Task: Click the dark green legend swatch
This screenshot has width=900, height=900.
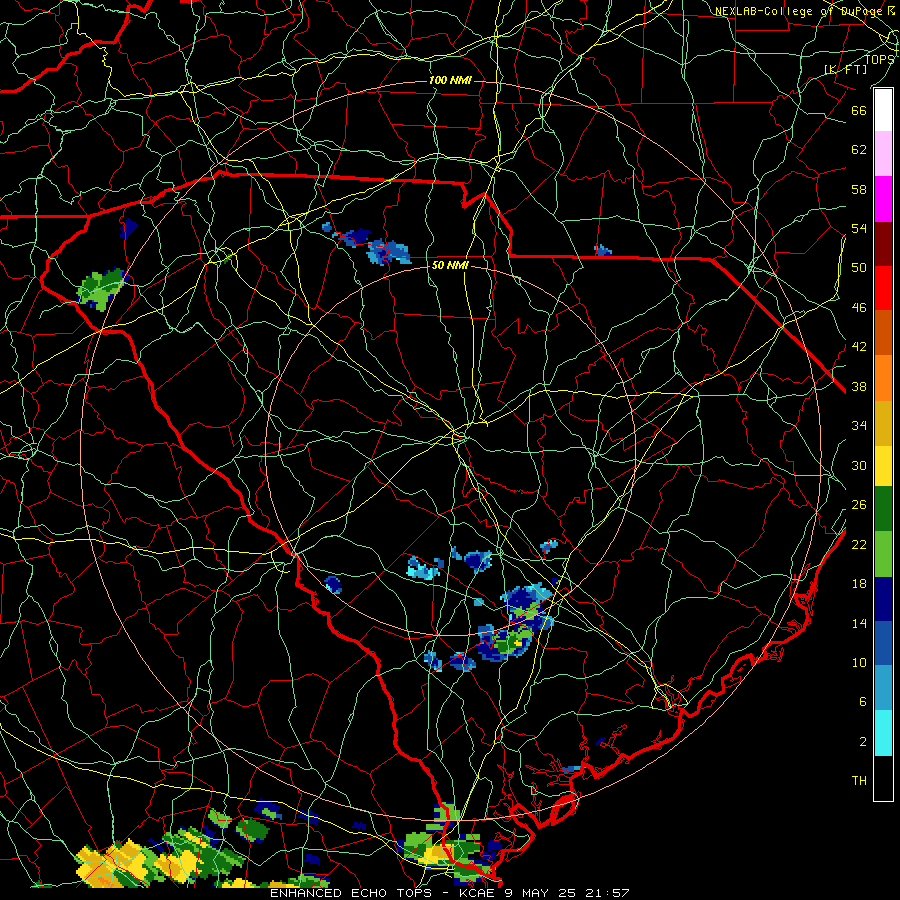Action: coord(883,509)
